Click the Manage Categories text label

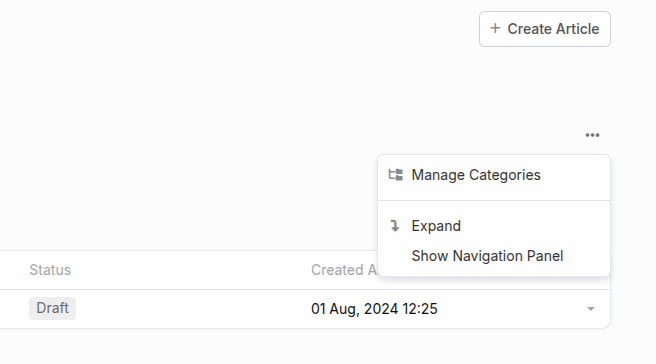click(476, 175)
